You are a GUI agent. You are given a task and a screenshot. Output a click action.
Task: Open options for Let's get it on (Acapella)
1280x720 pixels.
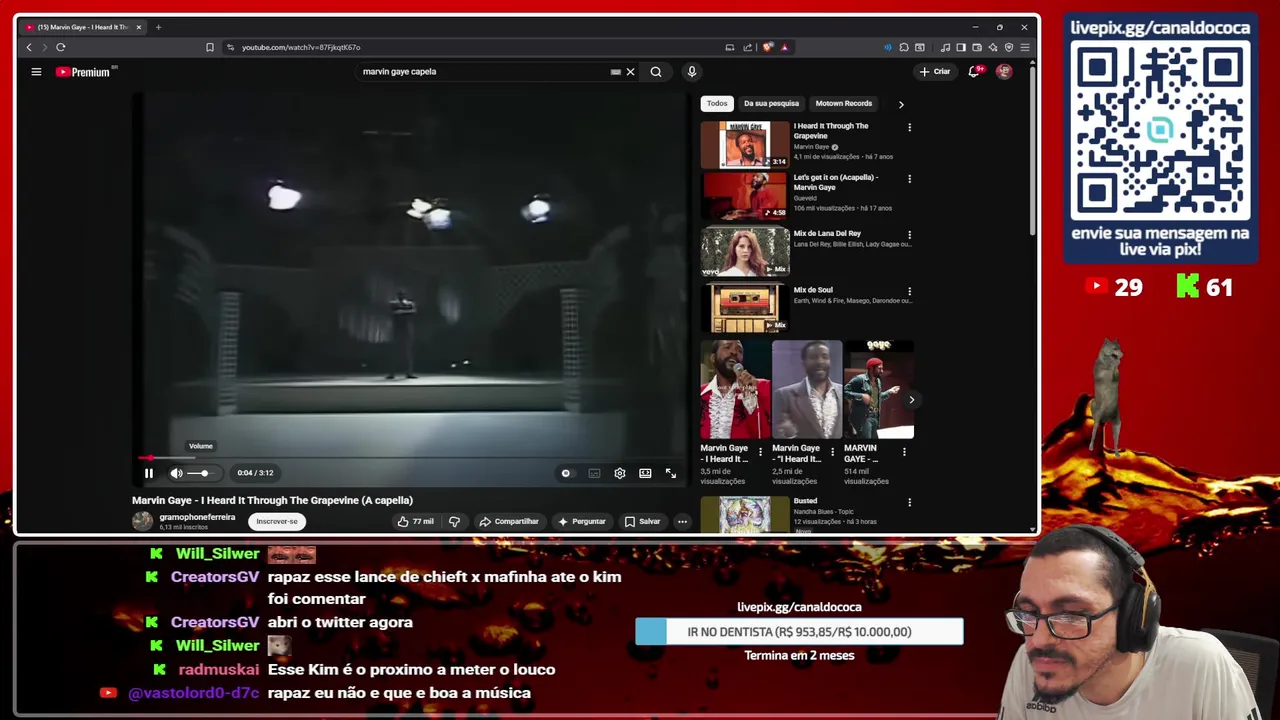click(909, 179)
